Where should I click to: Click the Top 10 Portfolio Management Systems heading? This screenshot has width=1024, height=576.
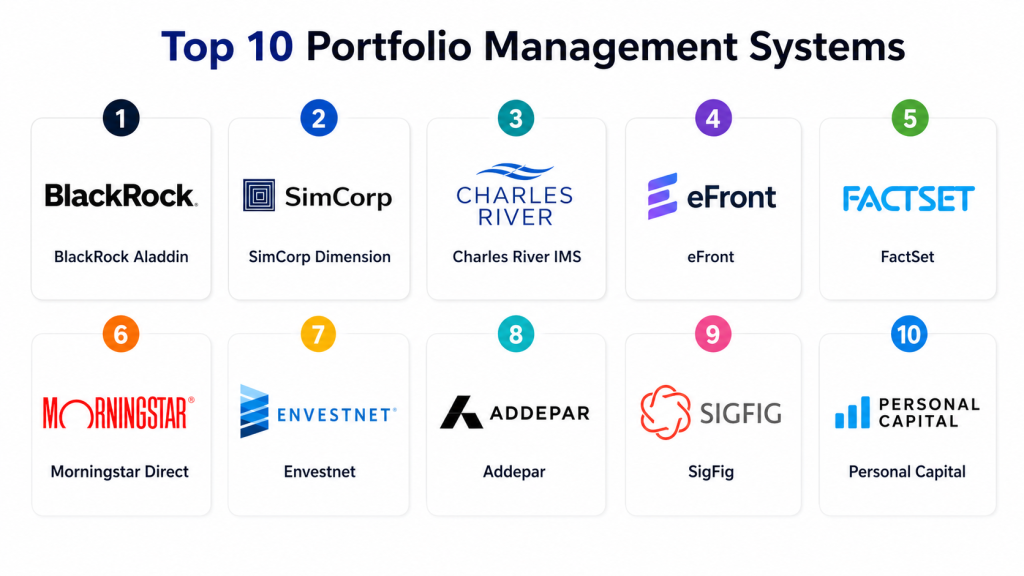point(533,47)
